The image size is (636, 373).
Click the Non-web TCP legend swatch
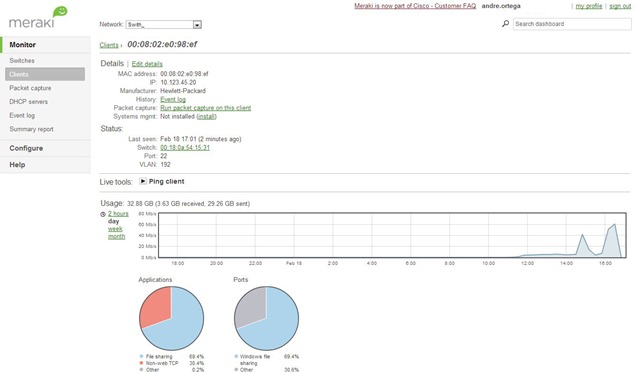[x=141, y=363]
